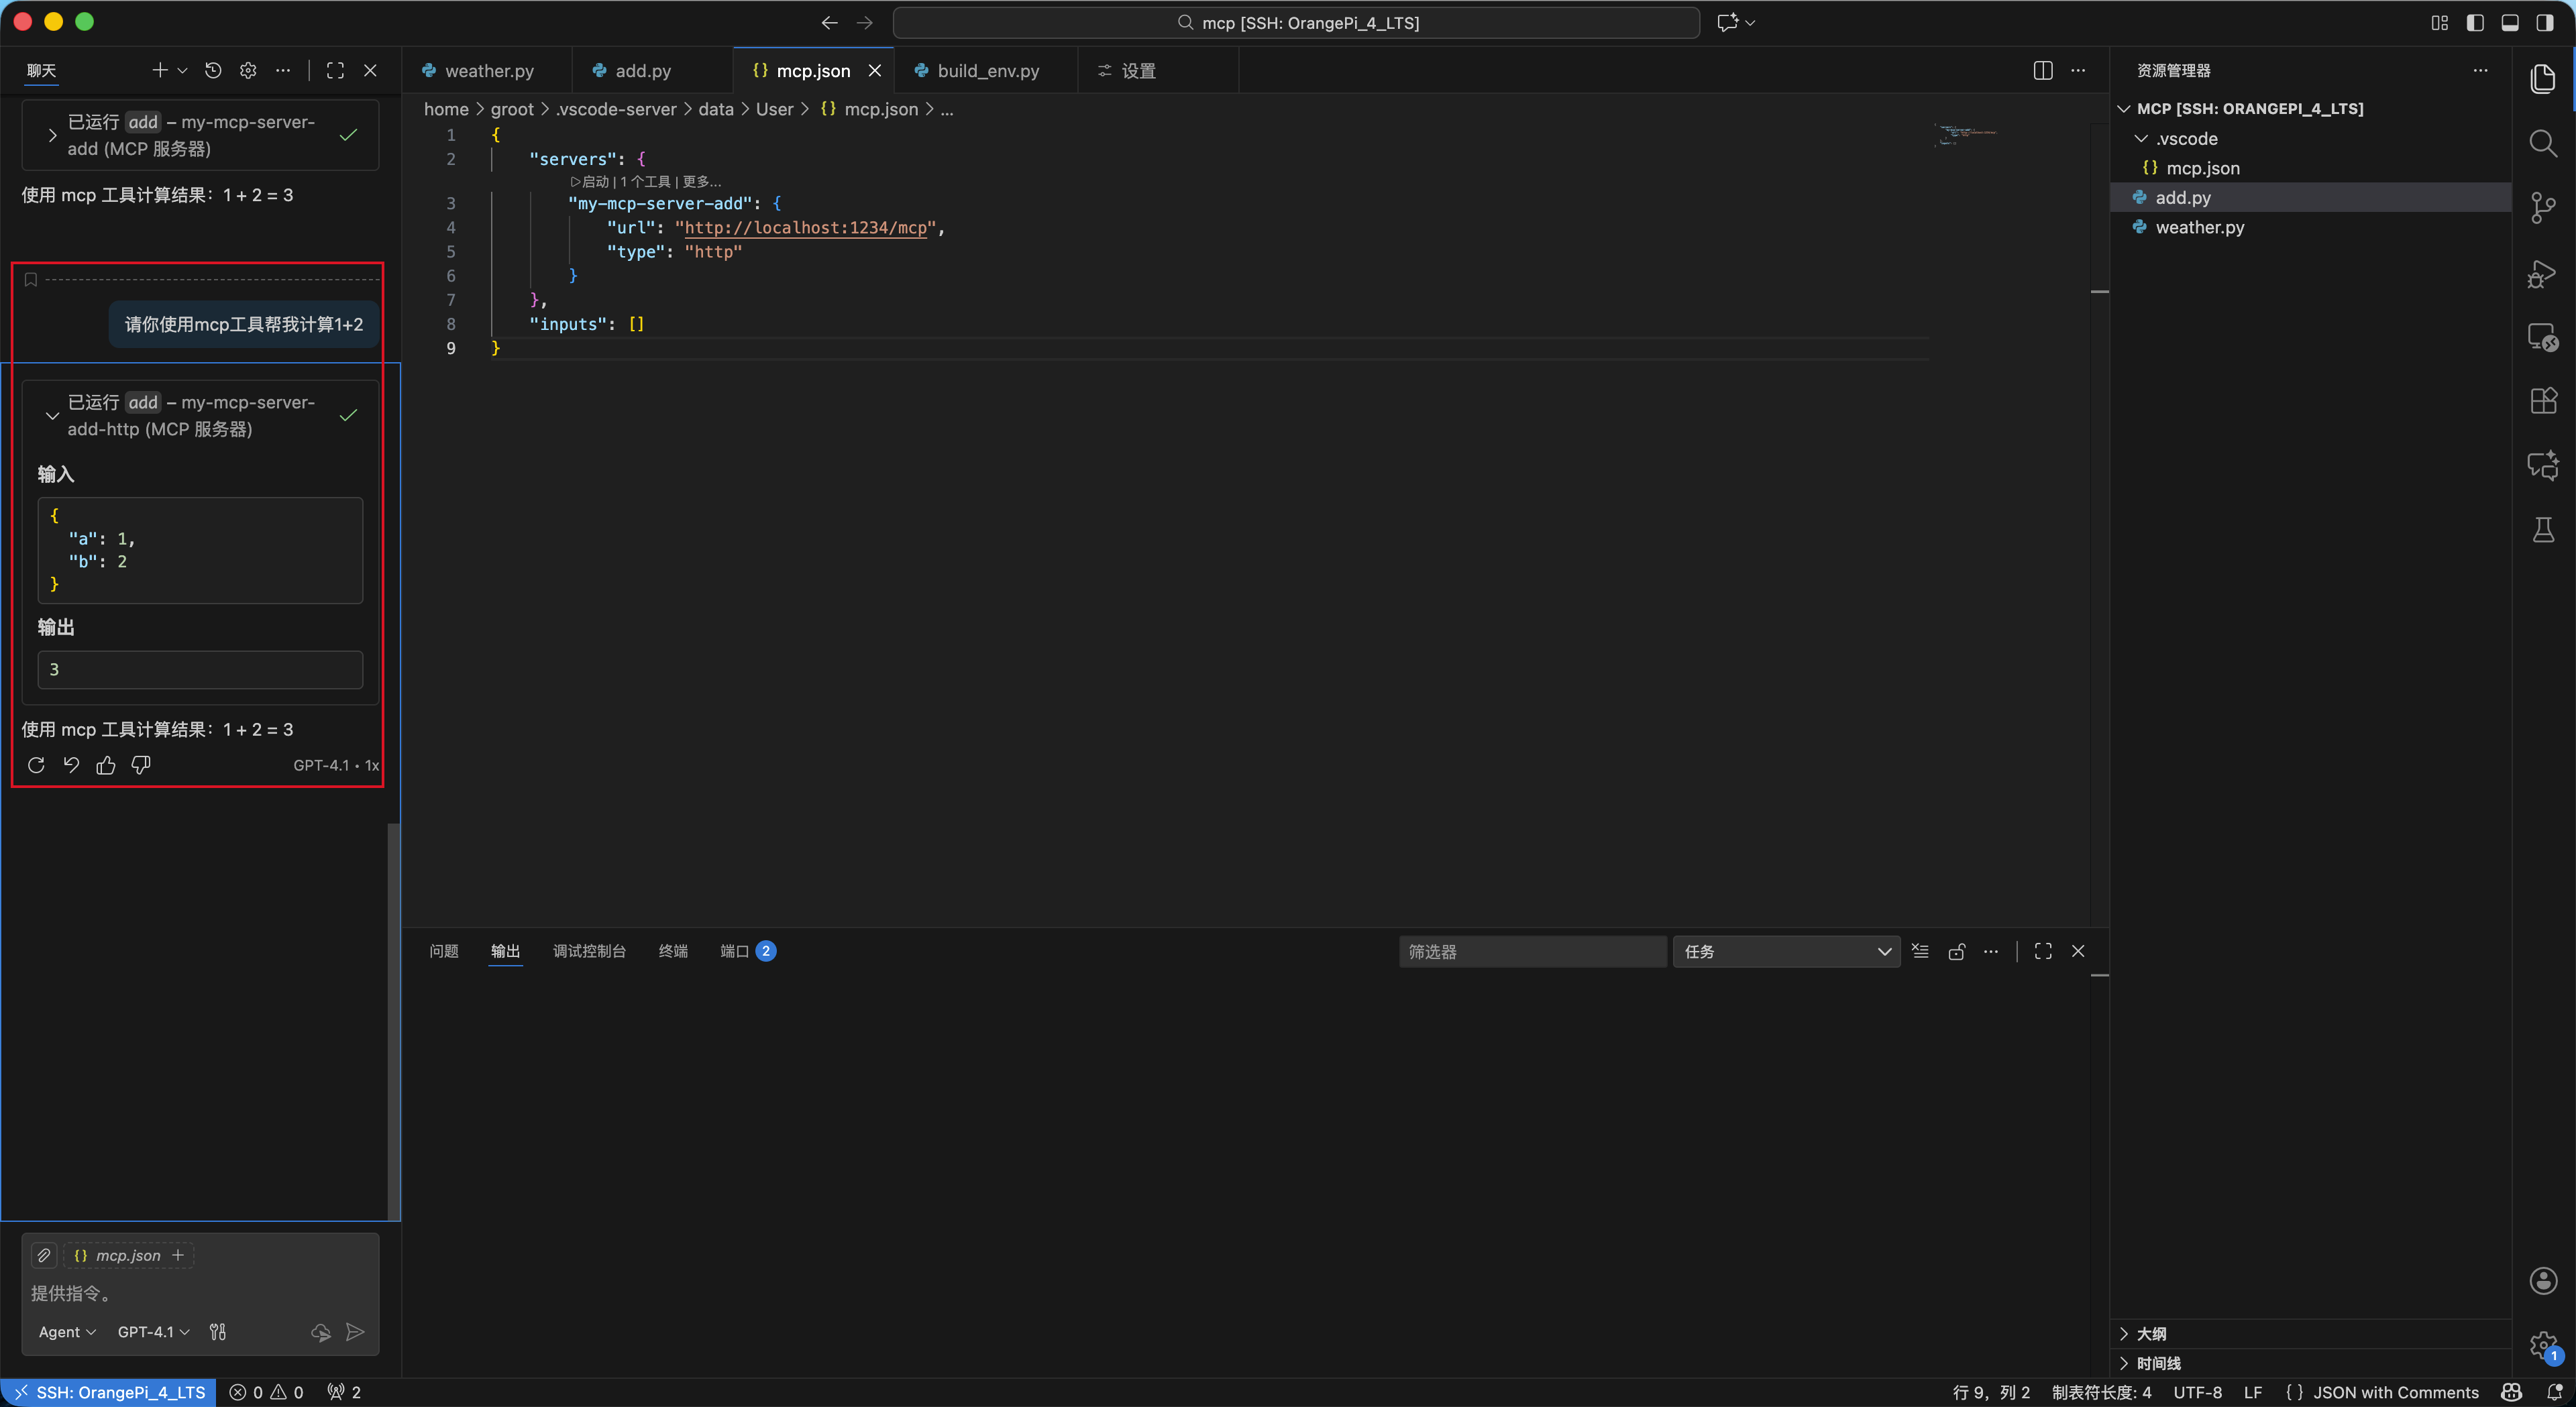Switch to the 终端 panel tab
The height and width of the screenshot is (1407, 2576).
tap(673, 951)
